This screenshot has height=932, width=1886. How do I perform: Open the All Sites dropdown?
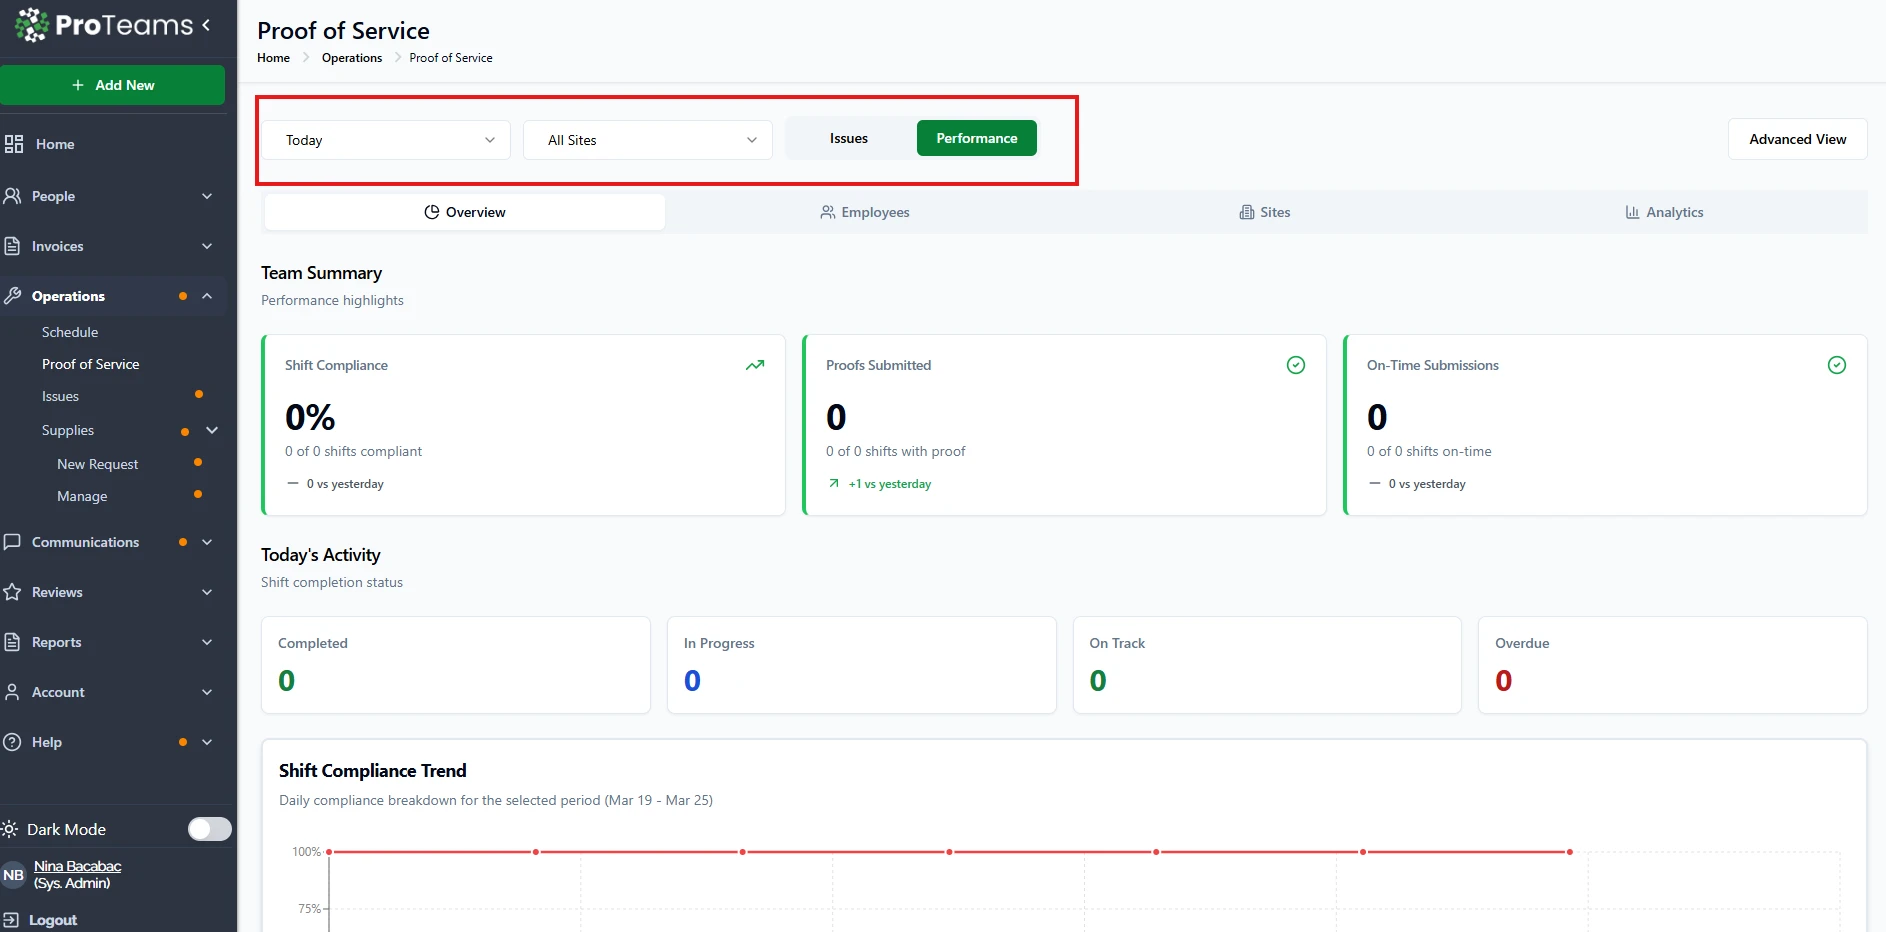click(648, 140)
